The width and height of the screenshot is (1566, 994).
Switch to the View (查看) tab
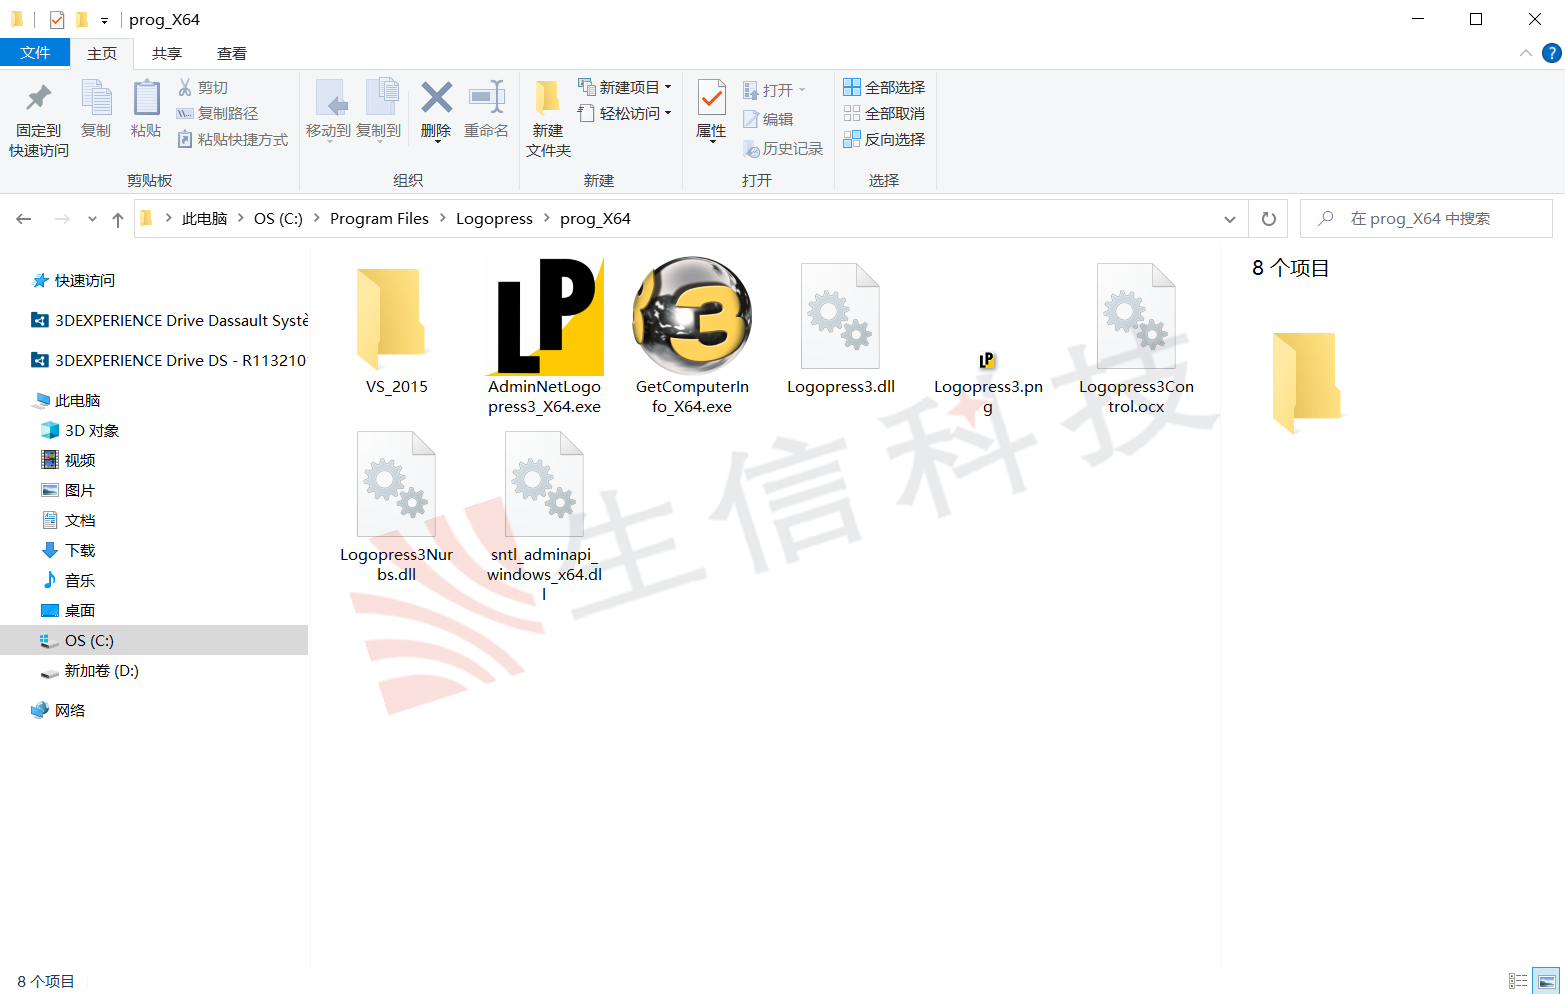click(x=232, y=54)
